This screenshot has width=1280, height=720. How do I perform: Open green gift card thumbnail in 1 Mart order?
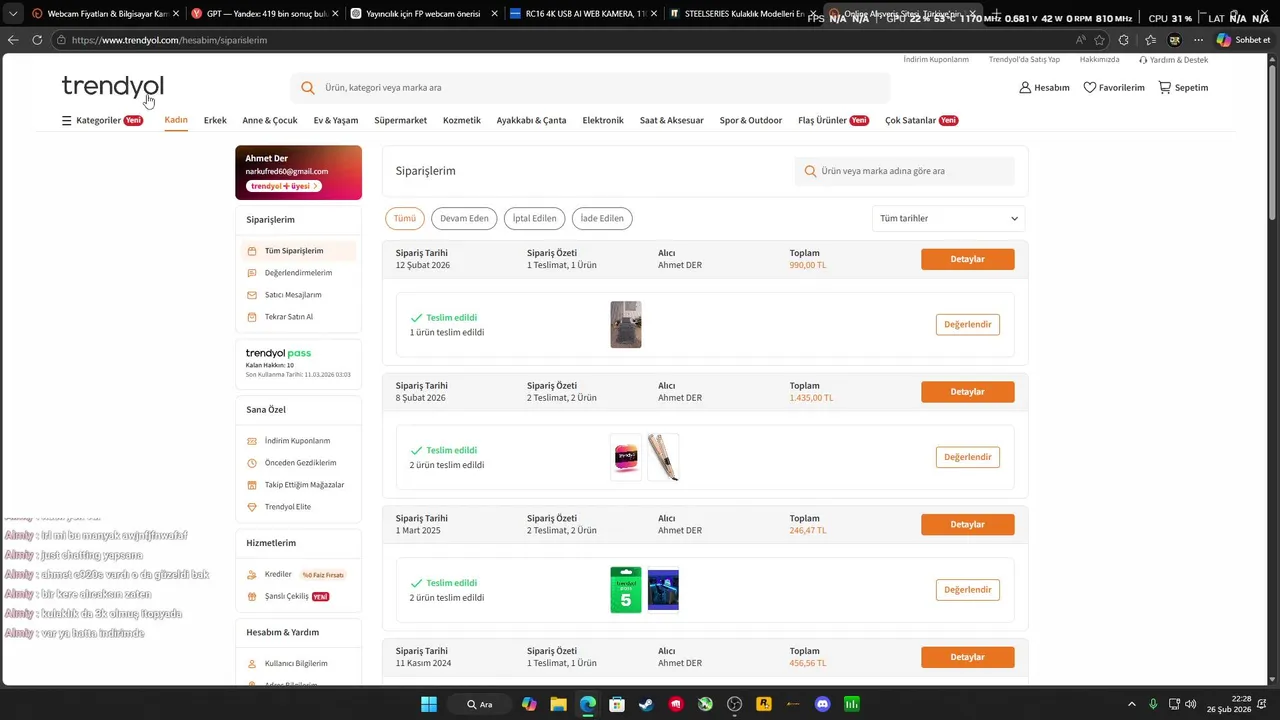click(x=626, y=590)
